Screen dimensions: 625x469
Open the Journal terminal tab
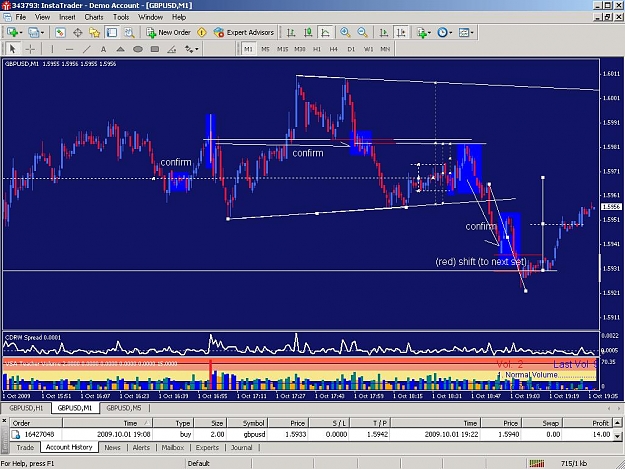pos(242,447)
